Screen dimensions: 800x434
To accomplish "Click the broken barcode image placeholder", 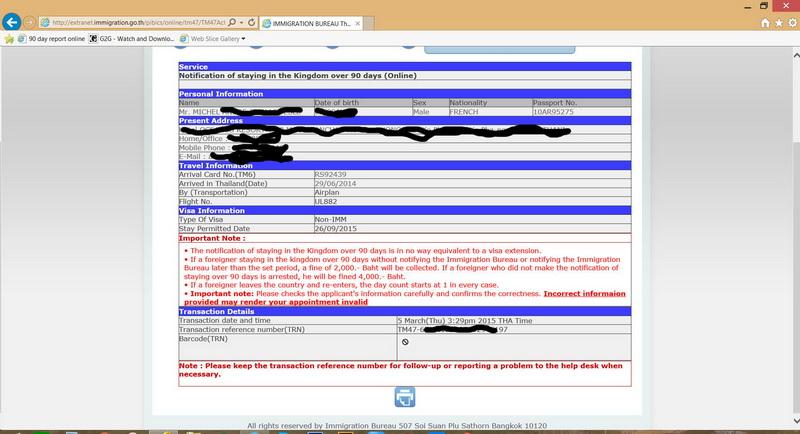I will (404, 342).
